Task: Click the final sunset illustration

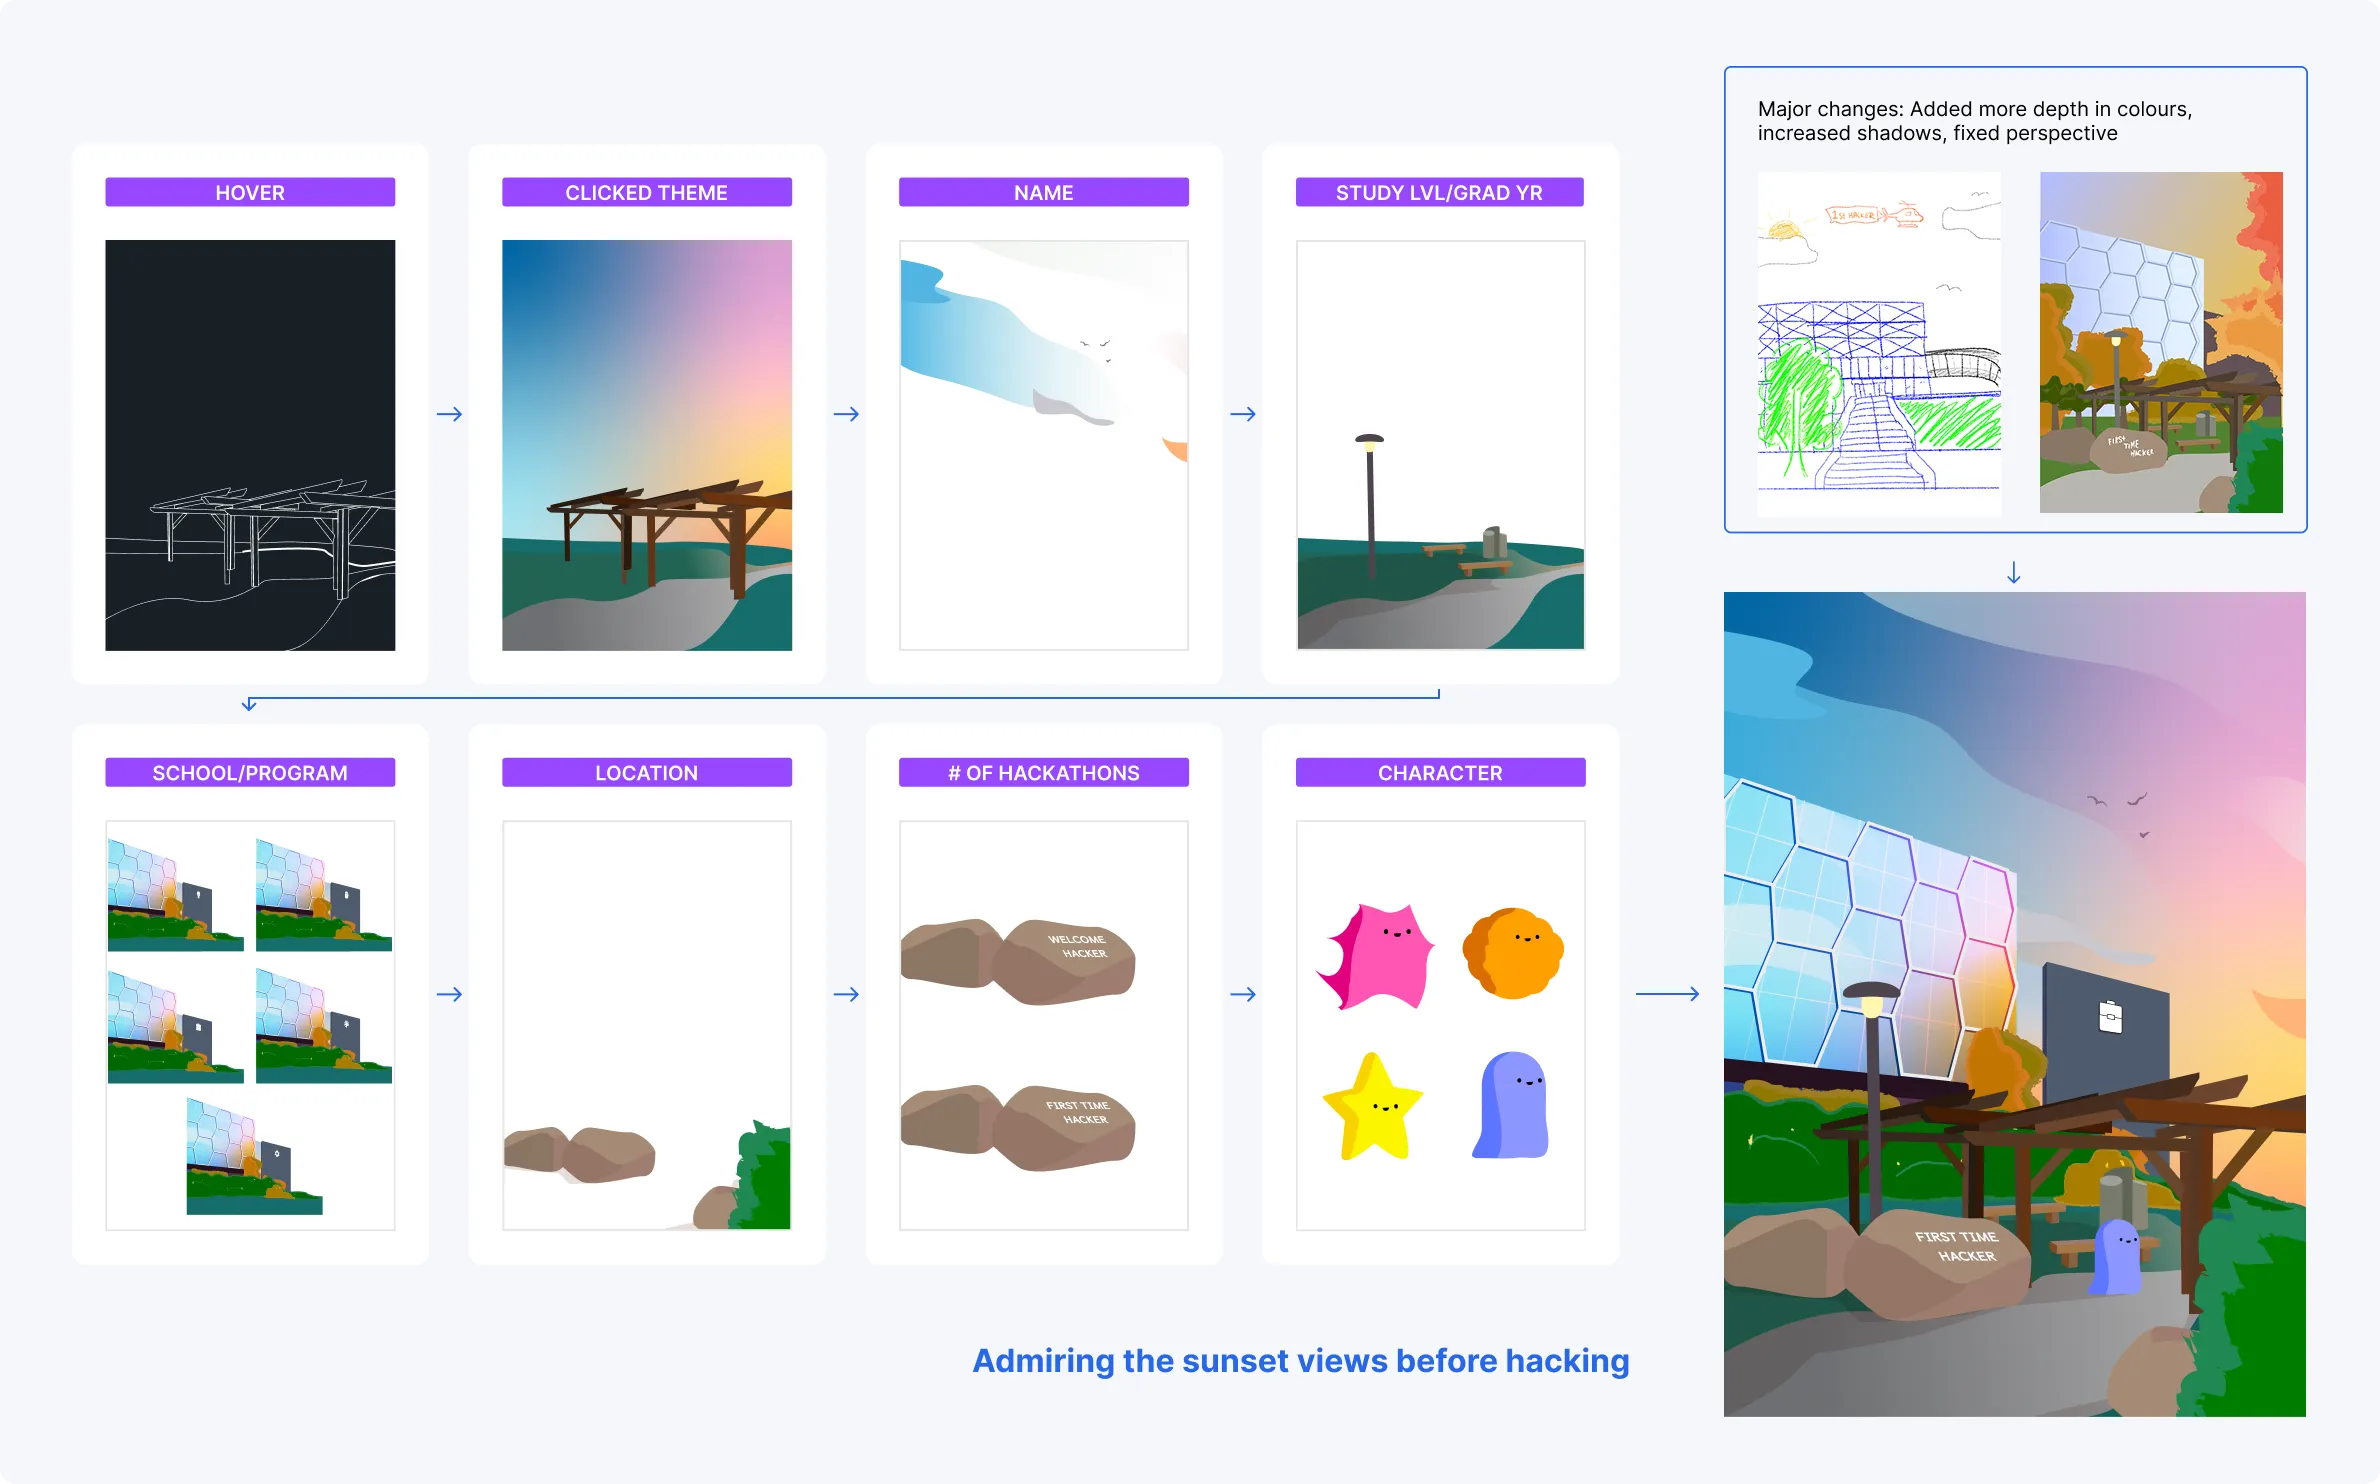Action: (x=2014, y=1003)
